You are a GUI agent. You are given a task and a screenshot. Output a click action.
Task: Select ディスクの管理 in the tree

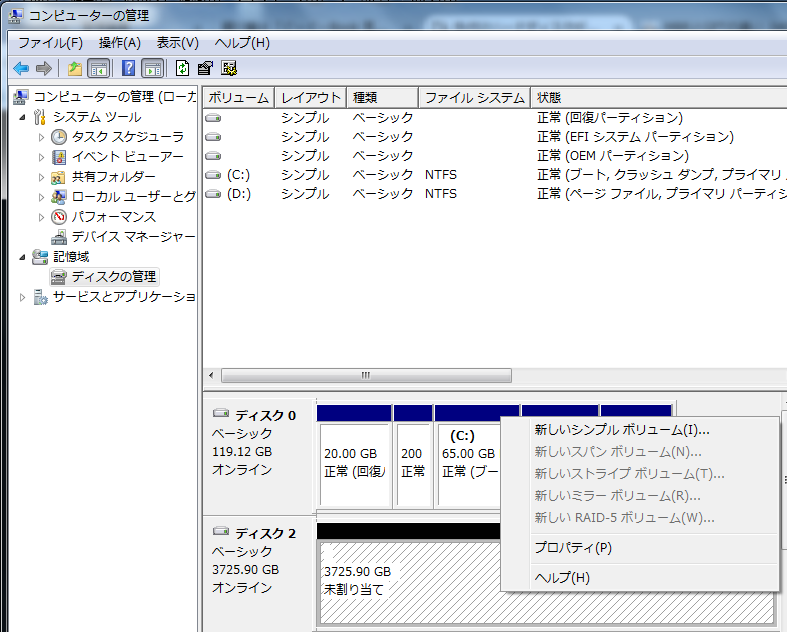113,276
